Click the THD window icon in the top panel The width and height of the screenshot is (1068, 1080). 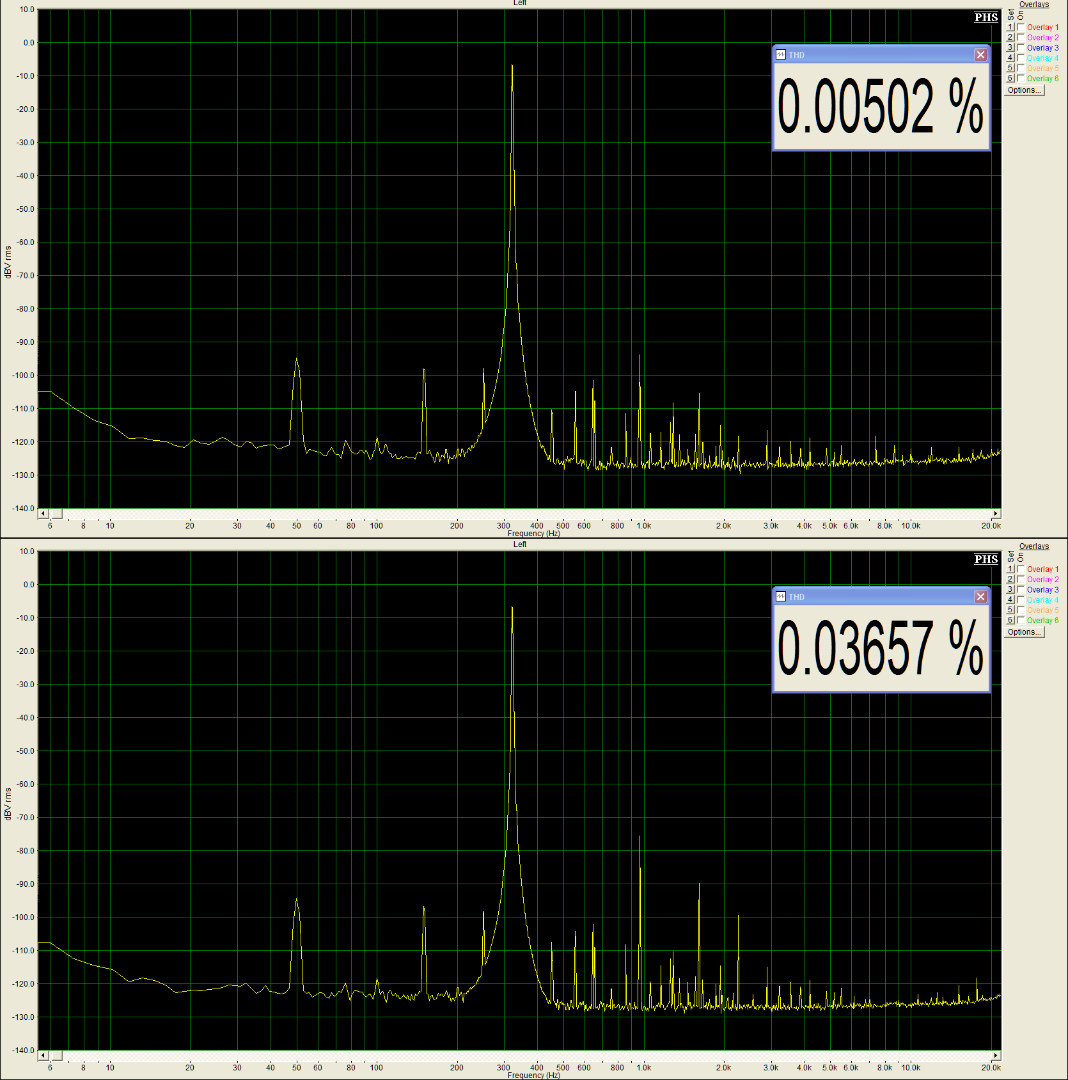(x=781, y=55)
